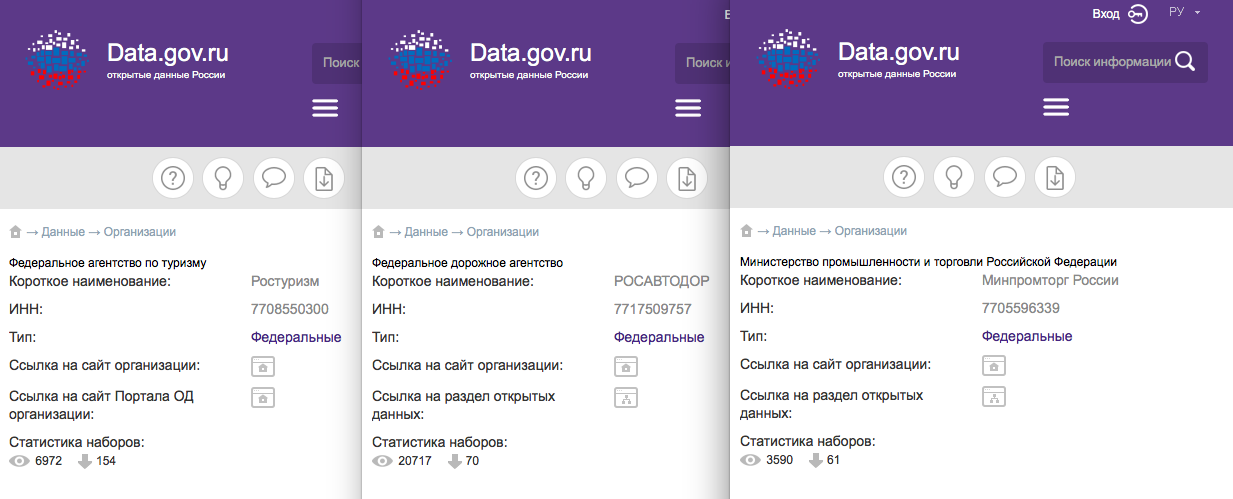The width and height of the screenshot is (1233, 499).
Task: Click Организации breadcrumb in Minpromtorg panel
Action: pyautogui.click(x=871, y=231)
